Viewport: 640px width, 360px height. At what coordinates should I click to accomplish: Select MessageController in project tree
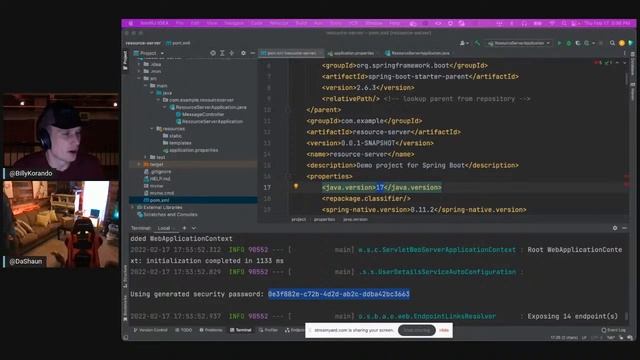(x=203, y=114)
